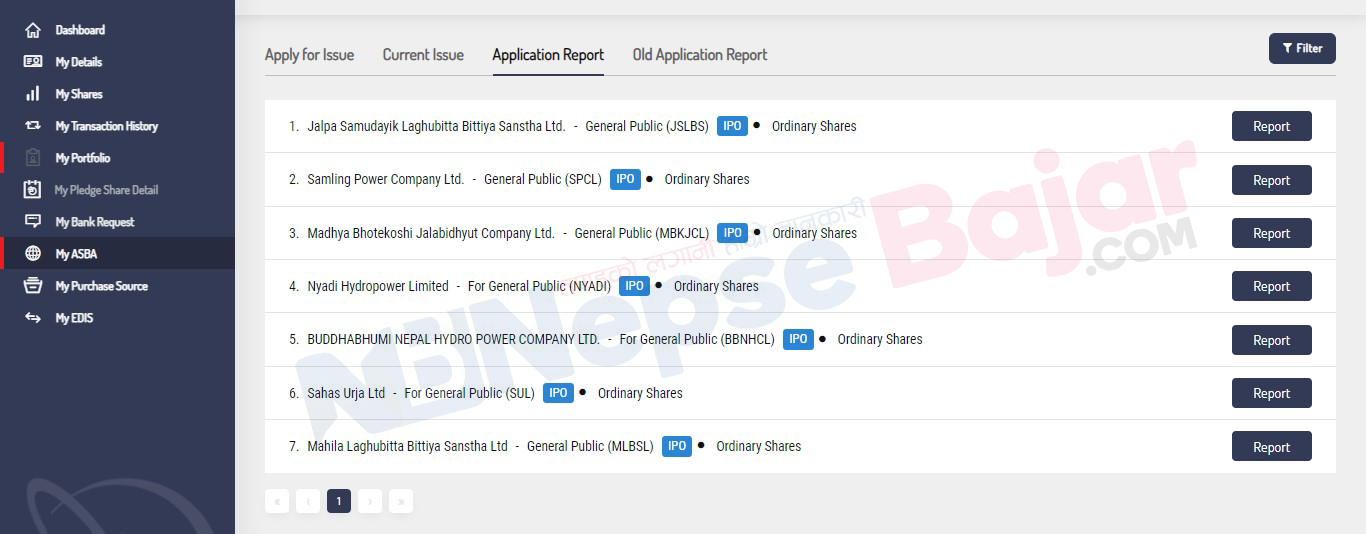
Task: Click 'Ordinary Shares' on Nyadi Hydropower row
Action: (716, 286)
